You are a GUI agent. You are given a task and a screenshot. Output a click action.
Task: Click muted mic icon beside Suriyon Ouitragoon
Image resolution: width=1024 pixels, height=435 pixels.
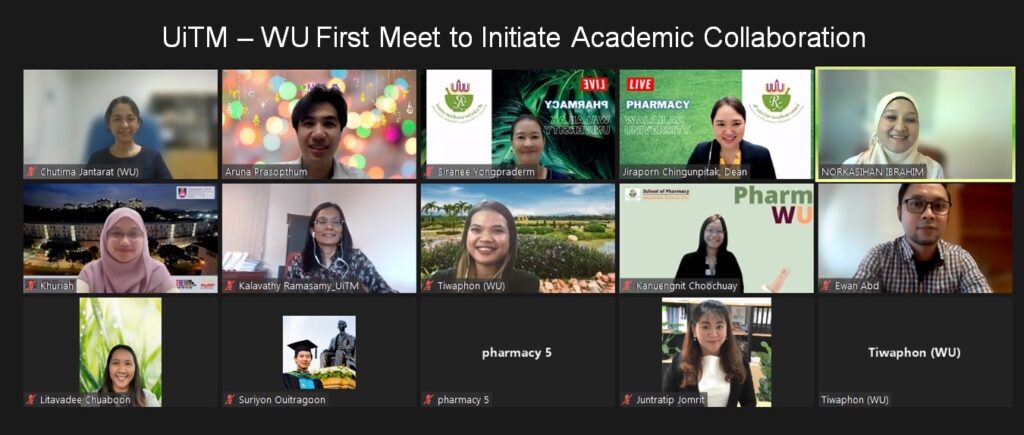[229, 400]
